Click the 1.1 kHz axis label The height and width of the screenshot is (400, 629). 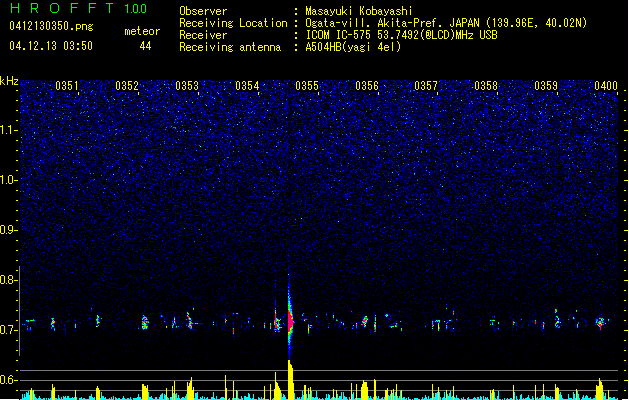click(8, 130)
